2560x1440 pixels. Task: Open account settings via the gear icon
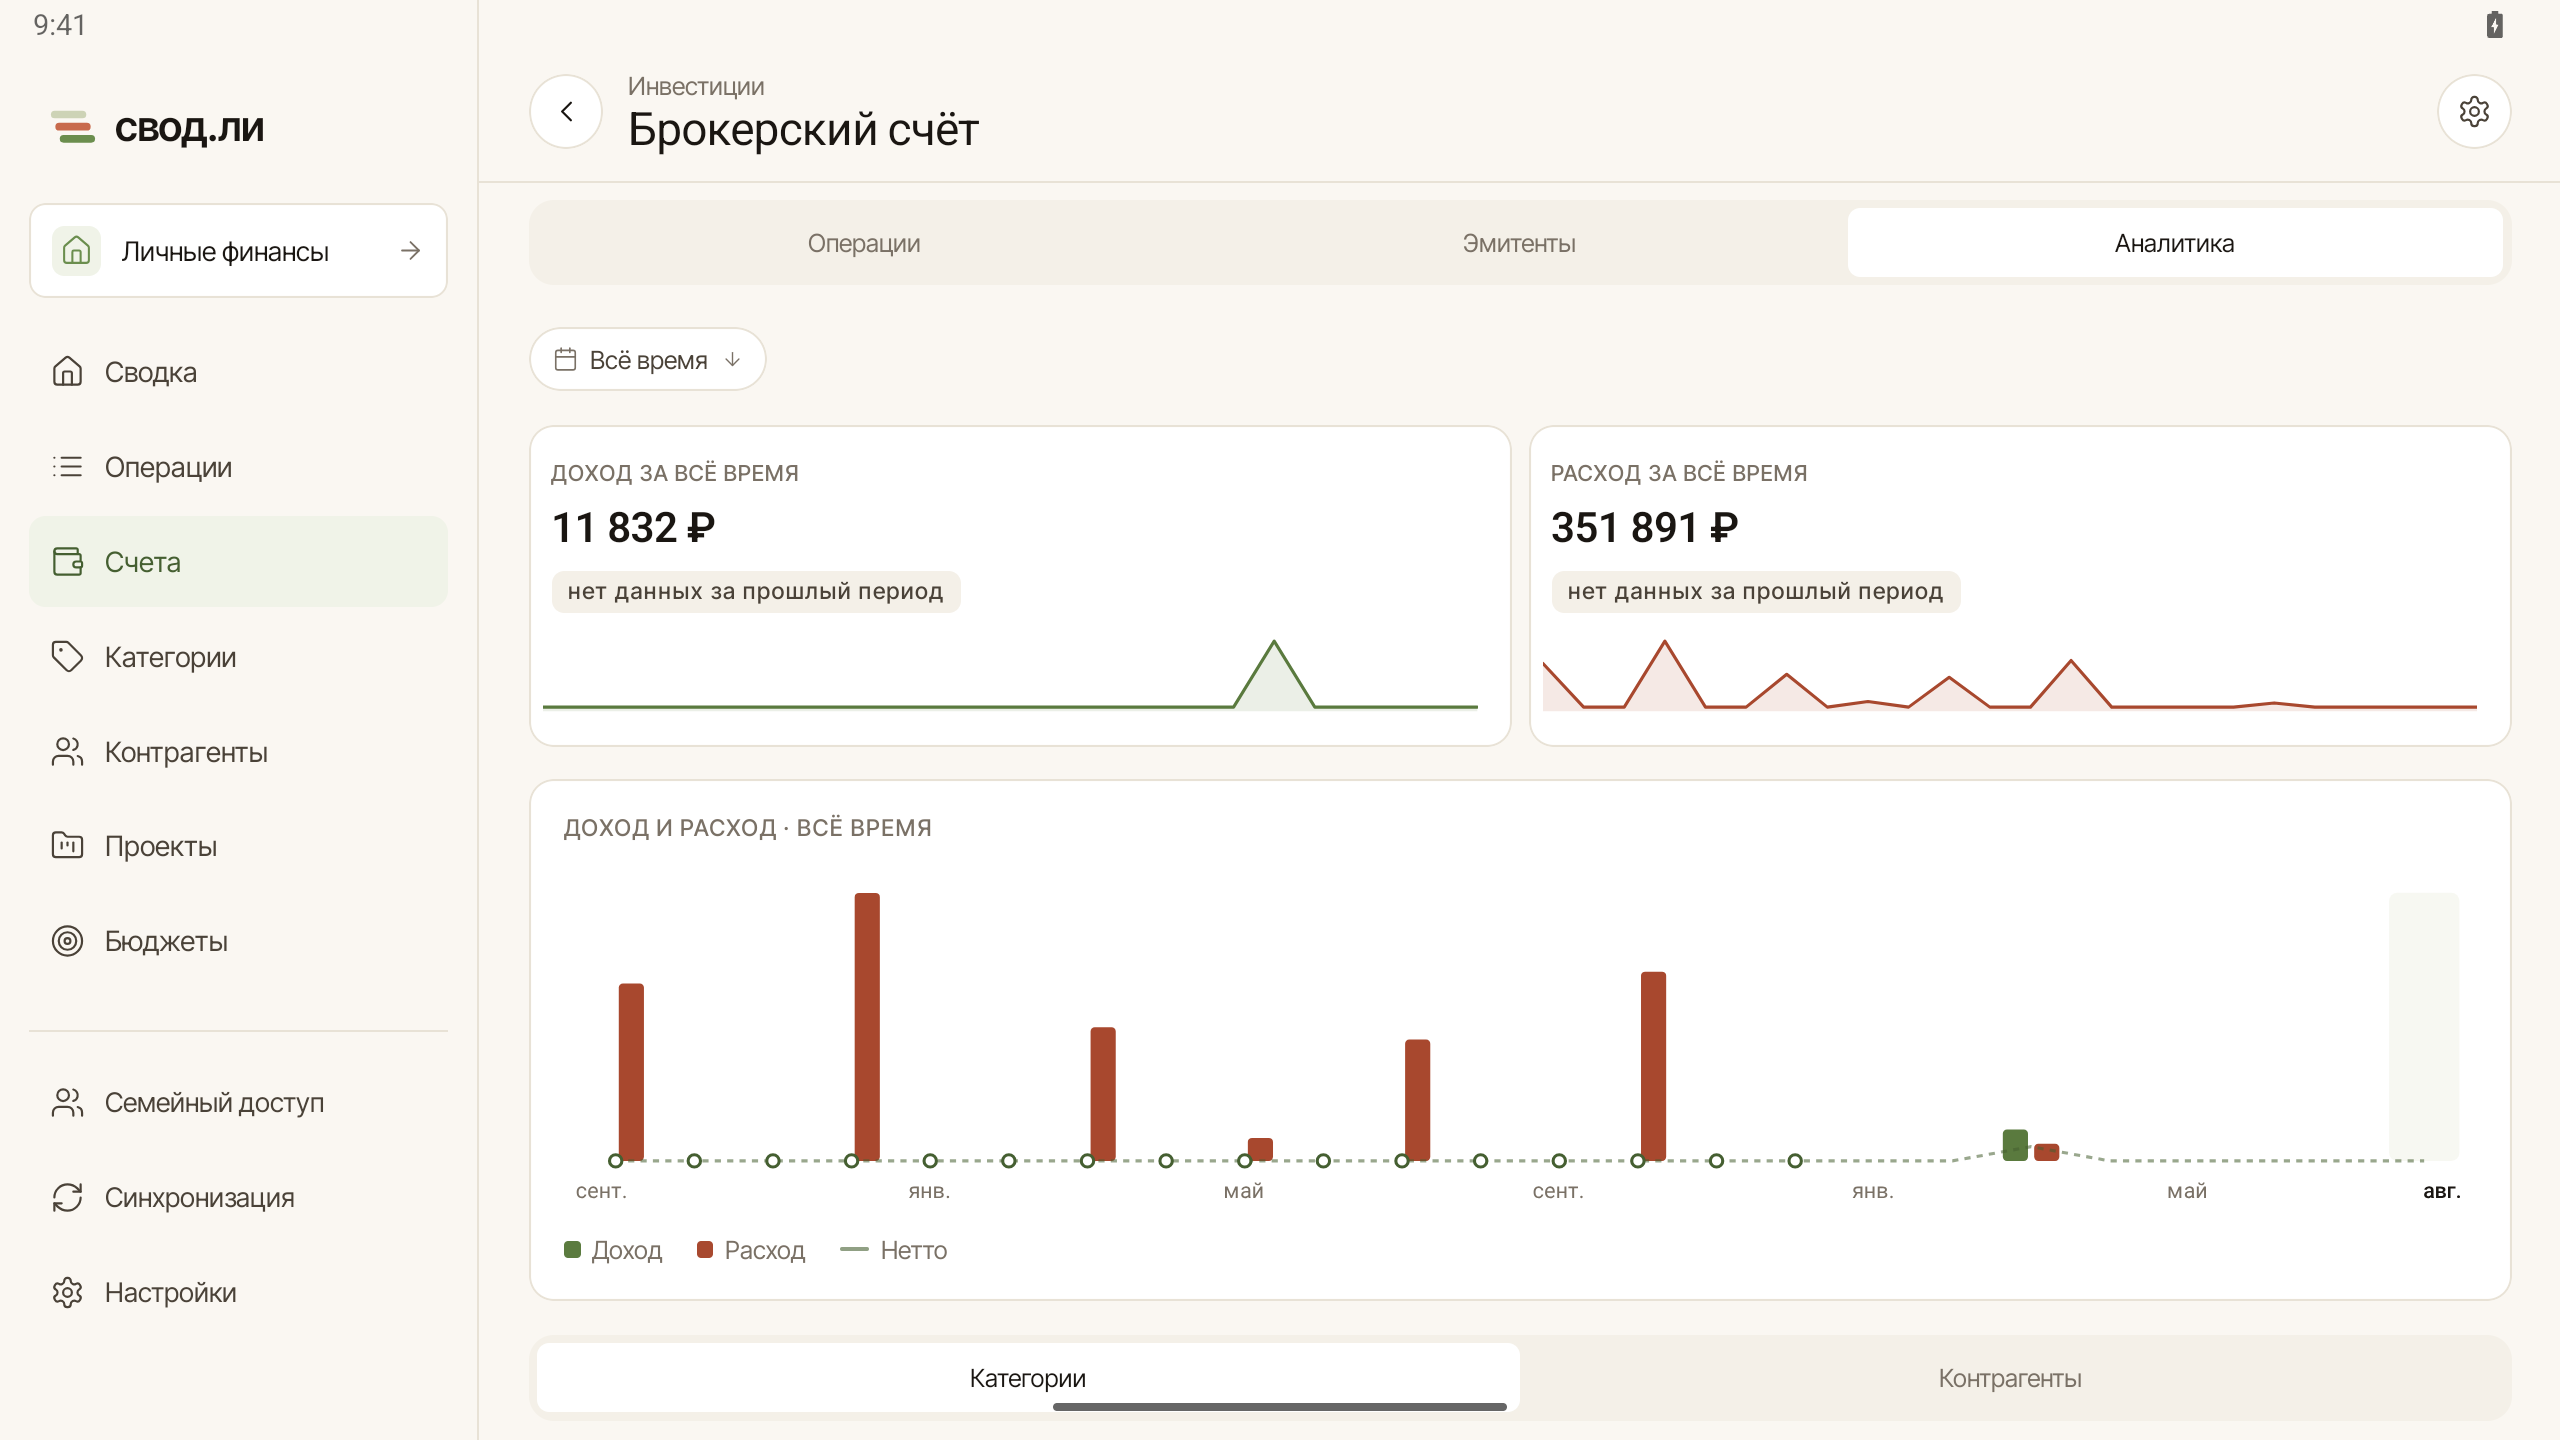coord(2474,111)
